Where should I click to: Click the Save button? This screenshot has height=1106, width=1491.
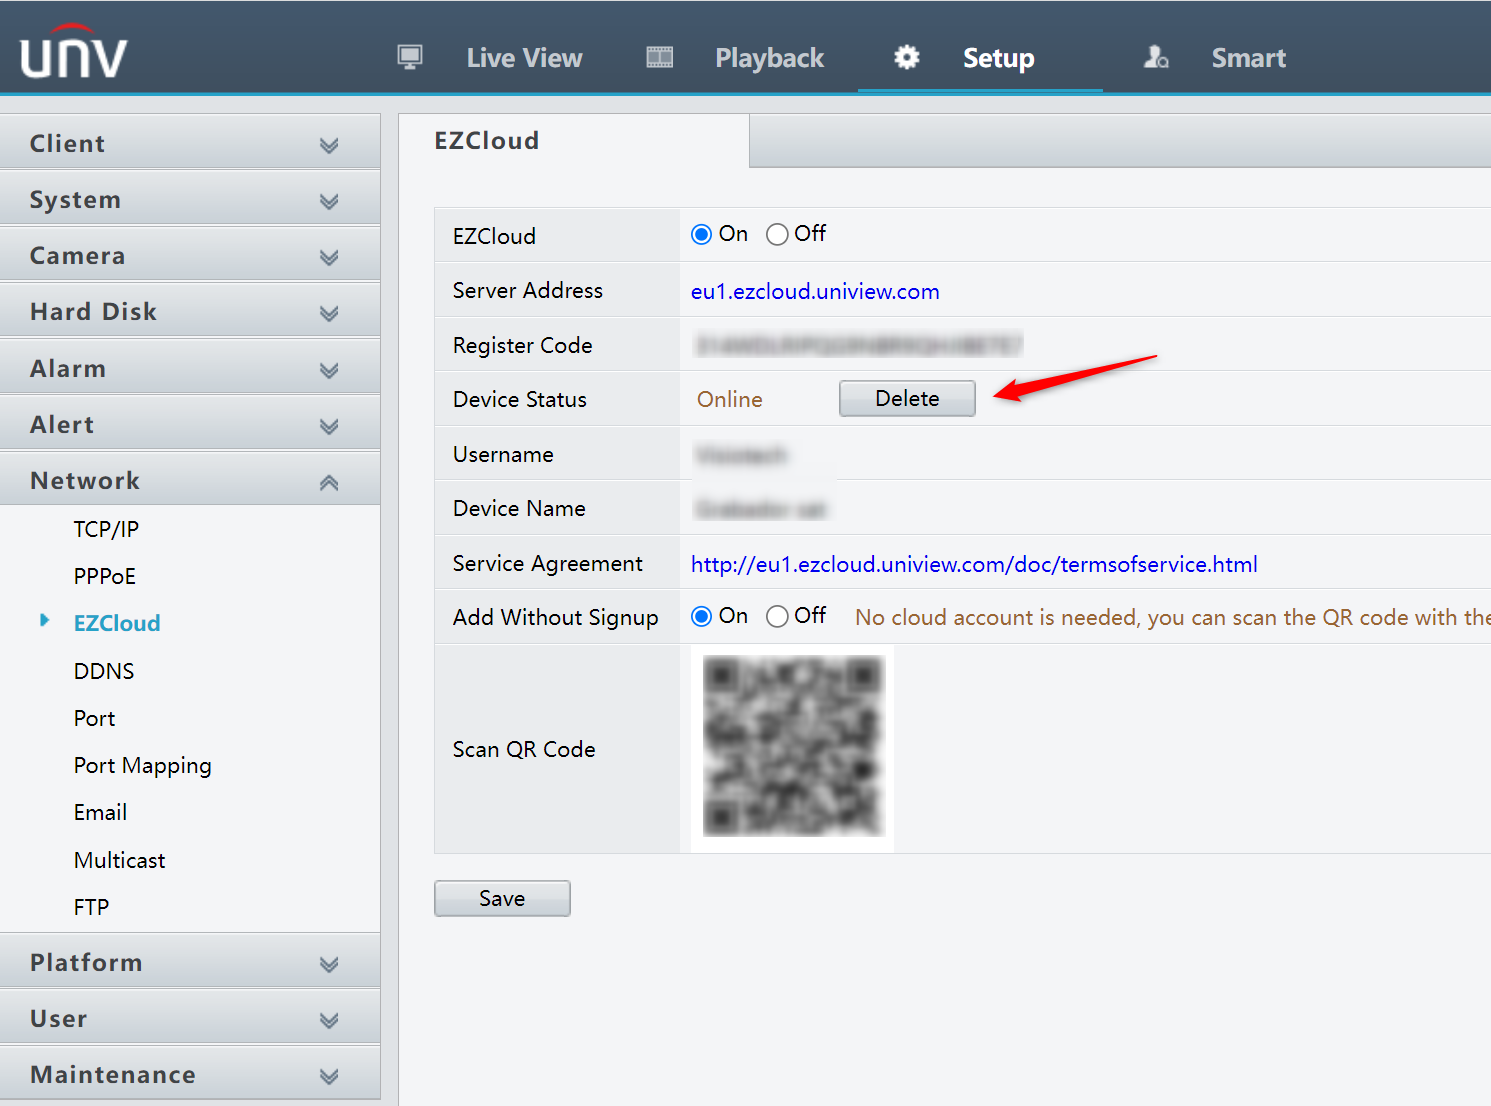coord(502,898)
